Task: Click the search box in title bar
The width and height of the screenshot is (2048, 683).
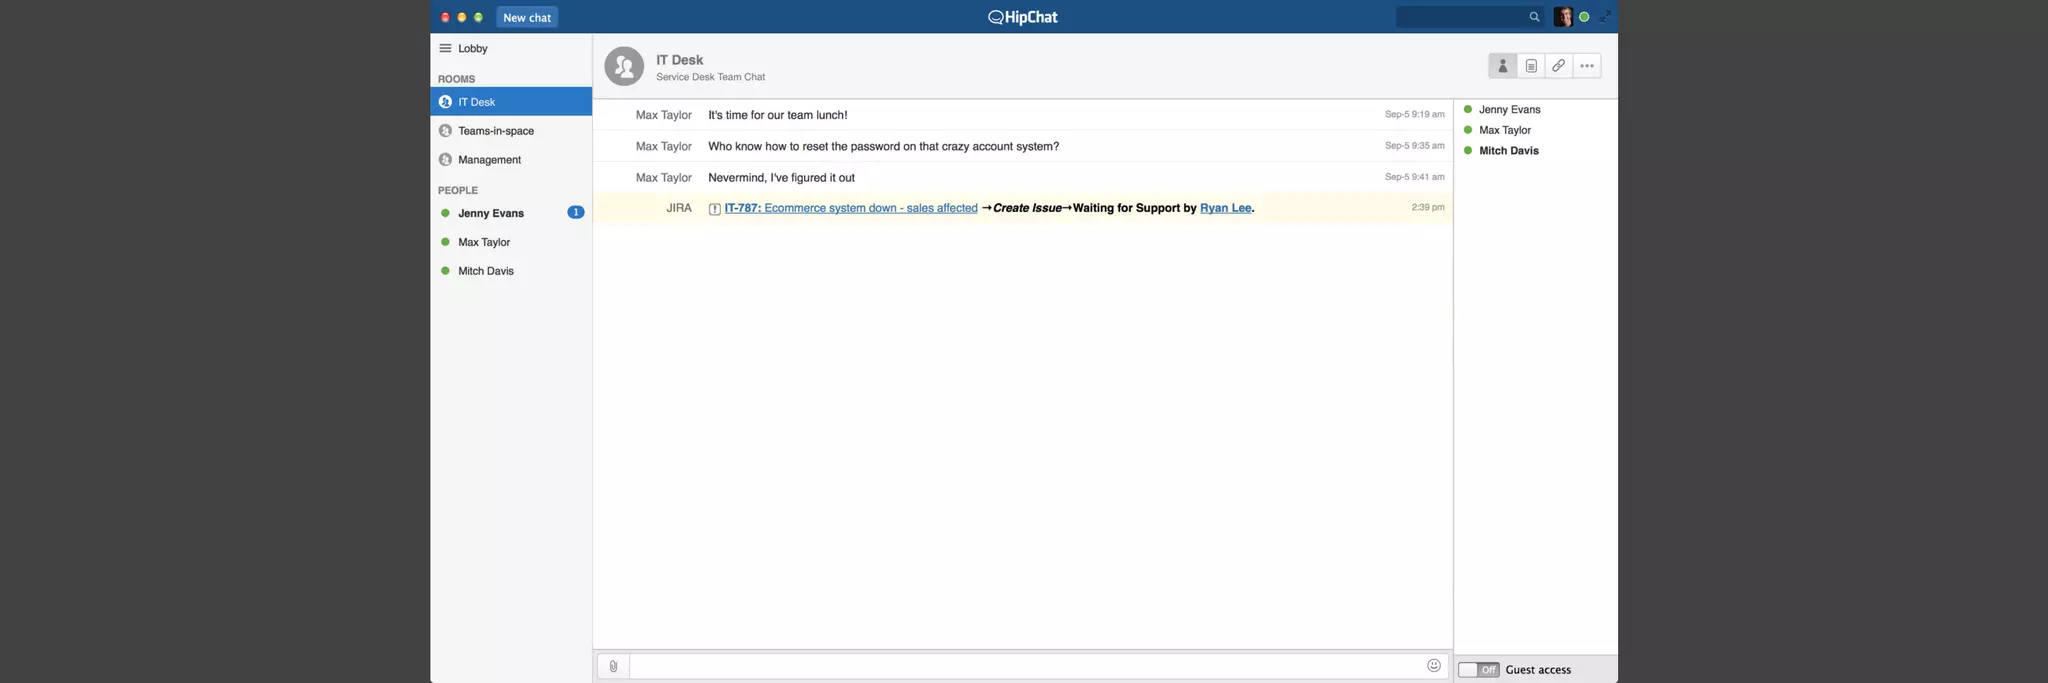Action: (x=1470, y=17)
